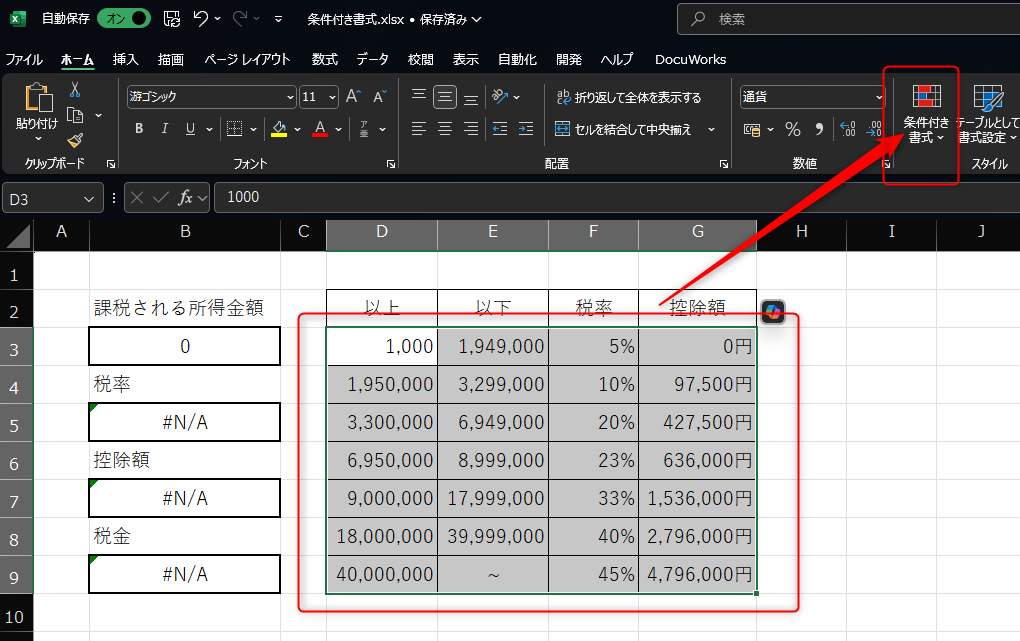Switch to the 挿入 ribbon tab
The image size is (1020, 641).
(126, 60)
